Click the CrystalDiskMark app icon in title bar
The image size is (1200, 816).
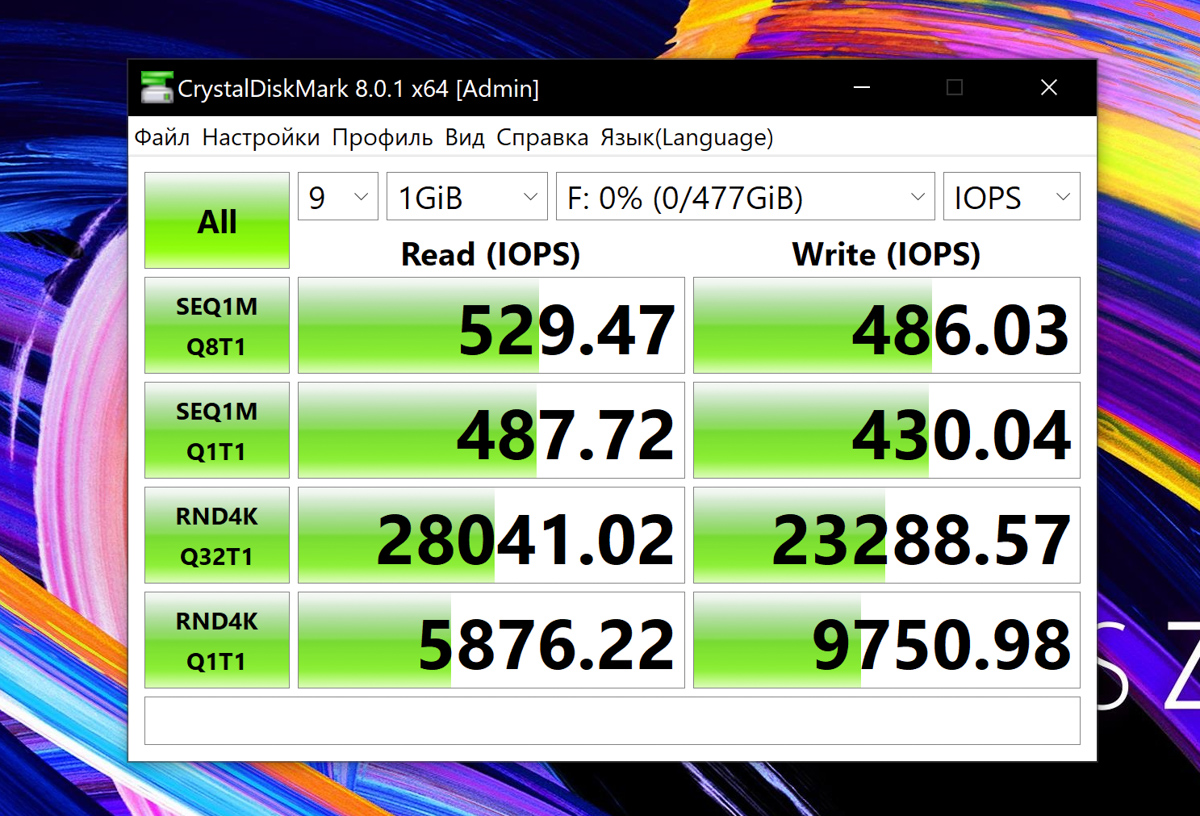tap(155, 88)
